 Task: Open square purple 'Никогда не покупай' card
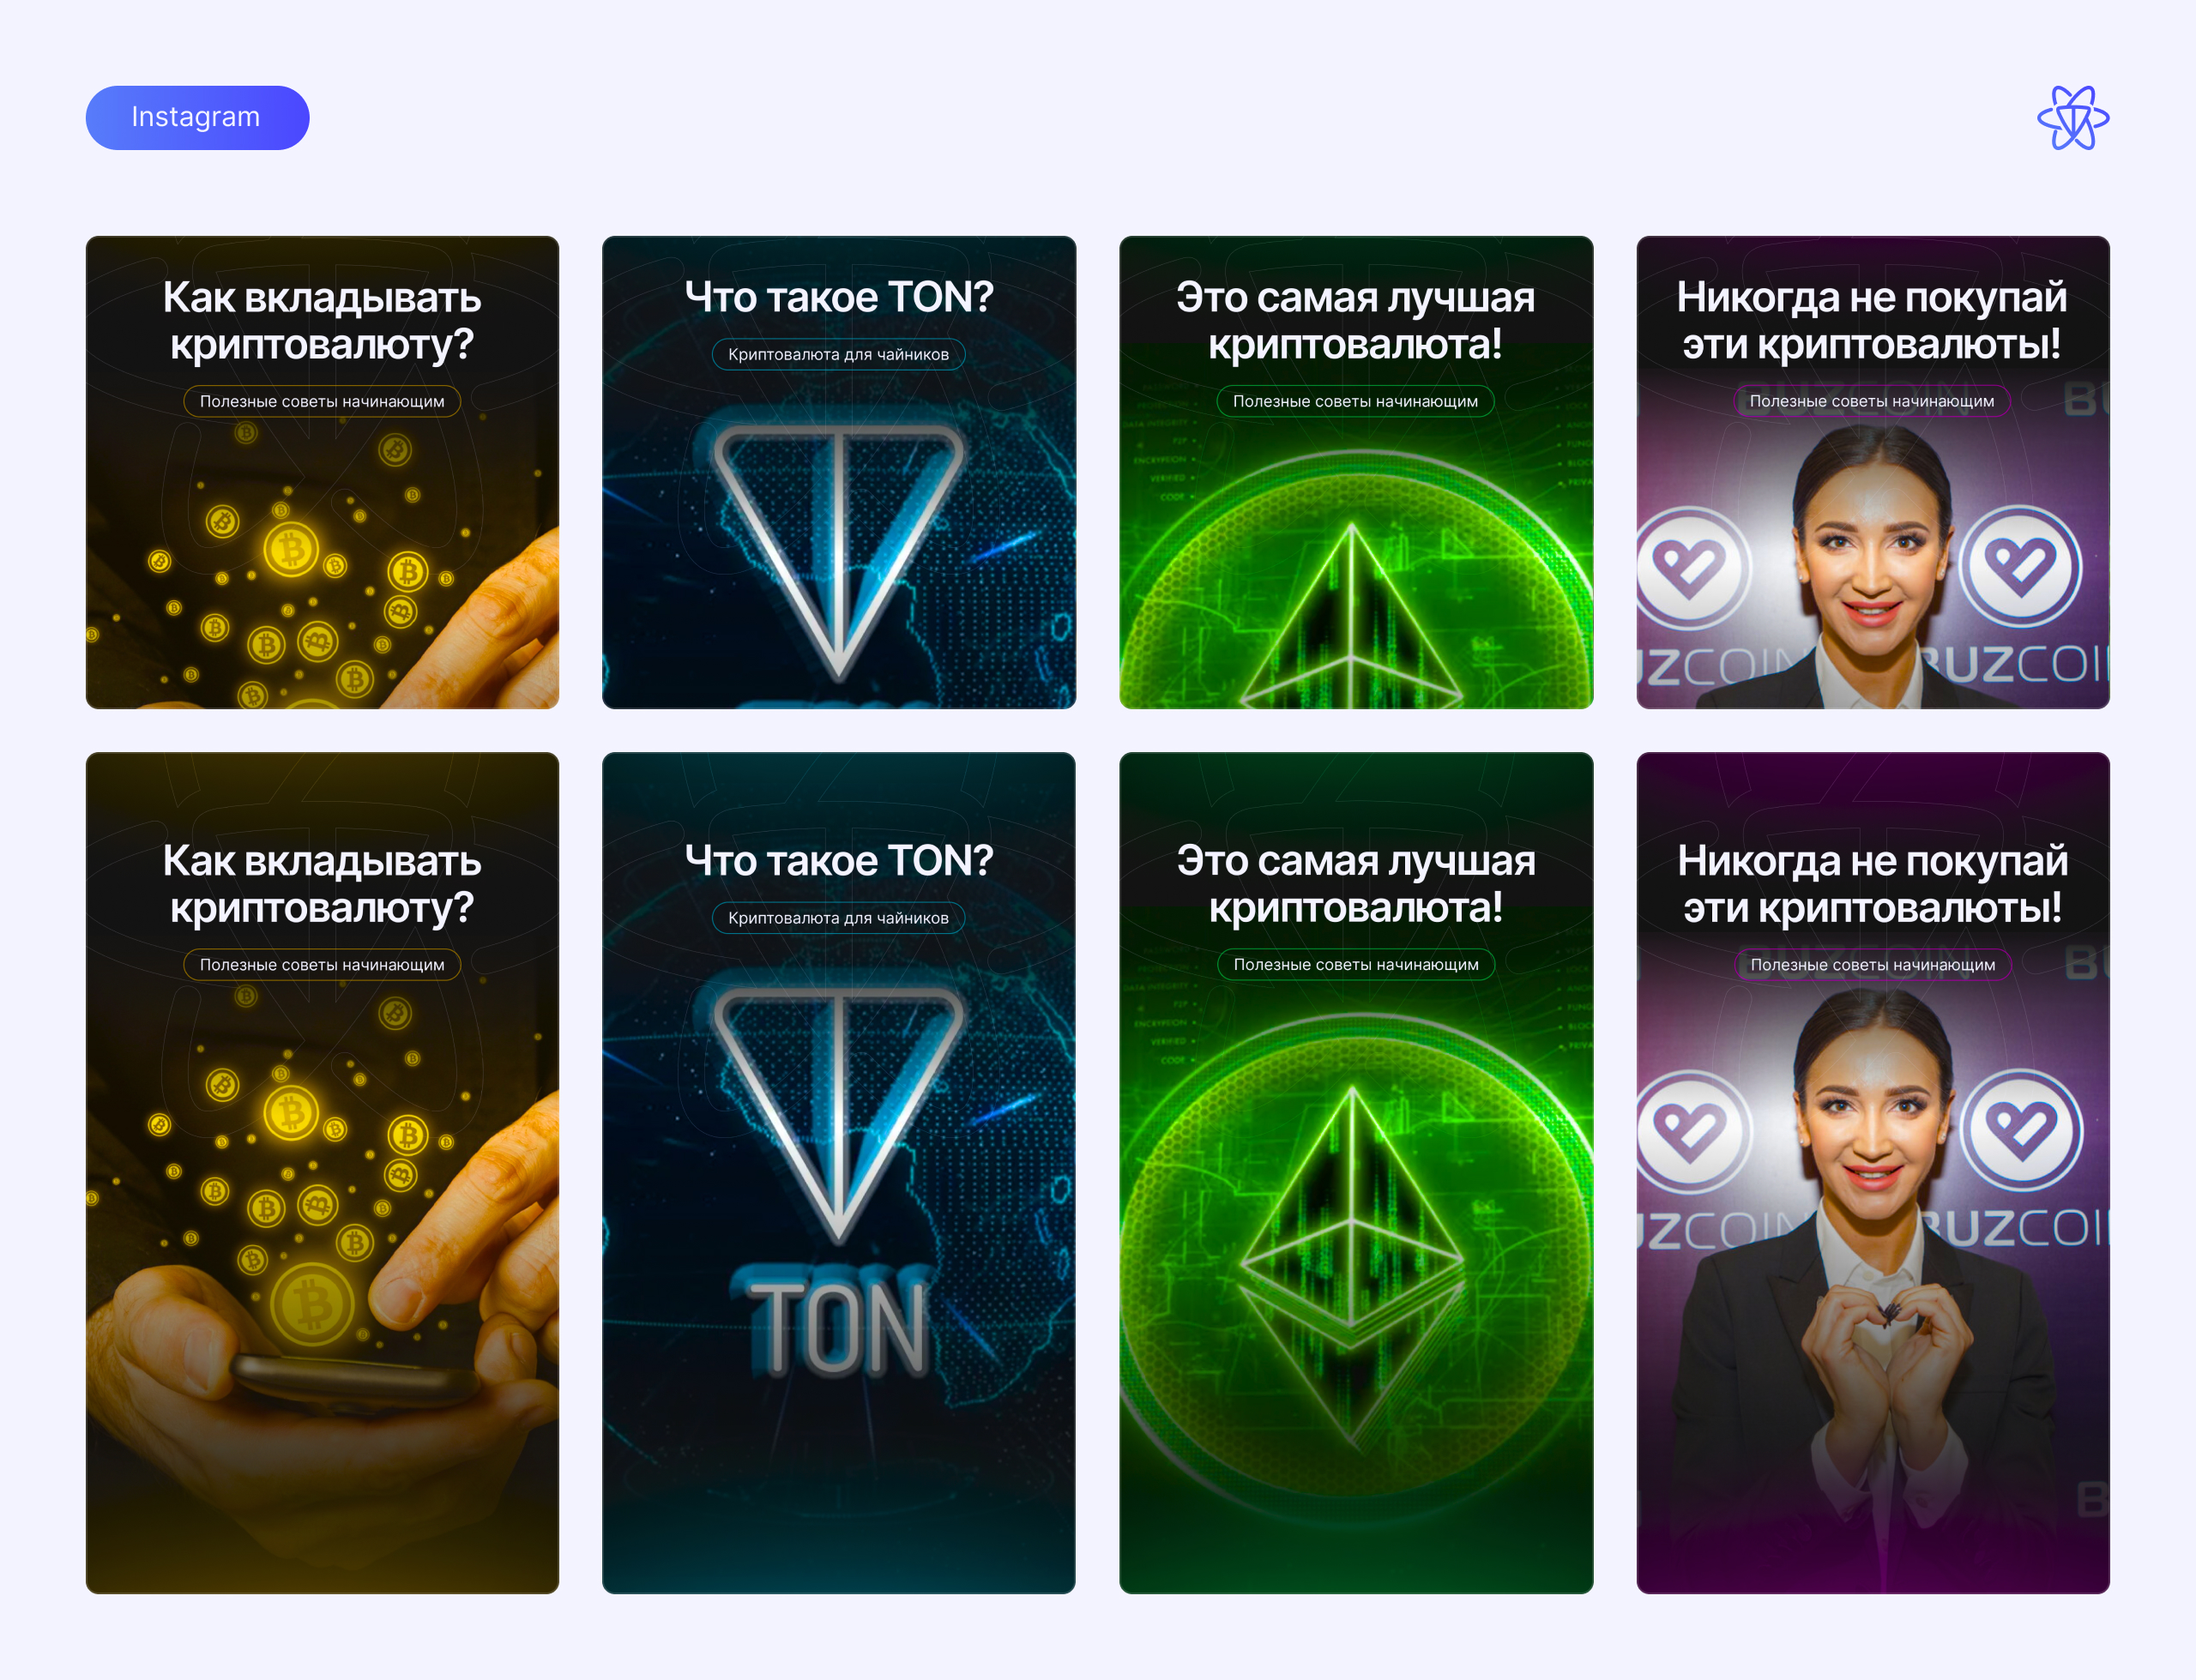pyautogui.click(x=1872, y=472)
